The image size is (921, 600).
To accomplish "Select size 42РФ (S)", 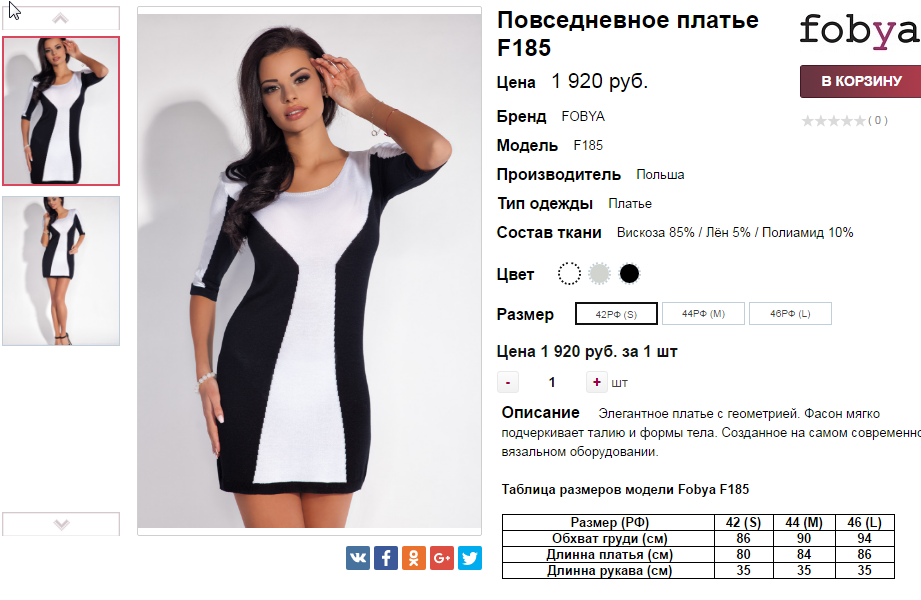I will tap(616, 314).
